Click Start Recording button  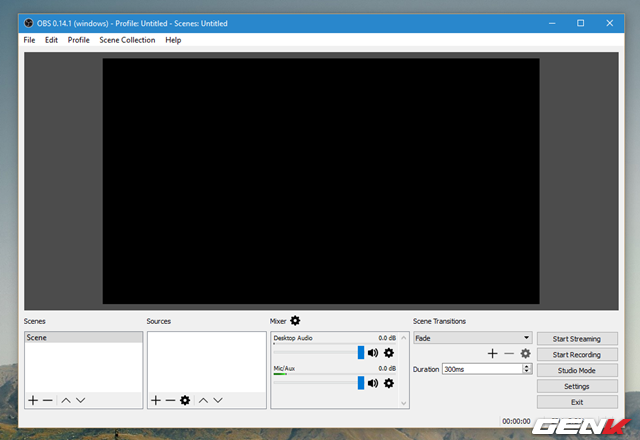[x=576, y=355]
